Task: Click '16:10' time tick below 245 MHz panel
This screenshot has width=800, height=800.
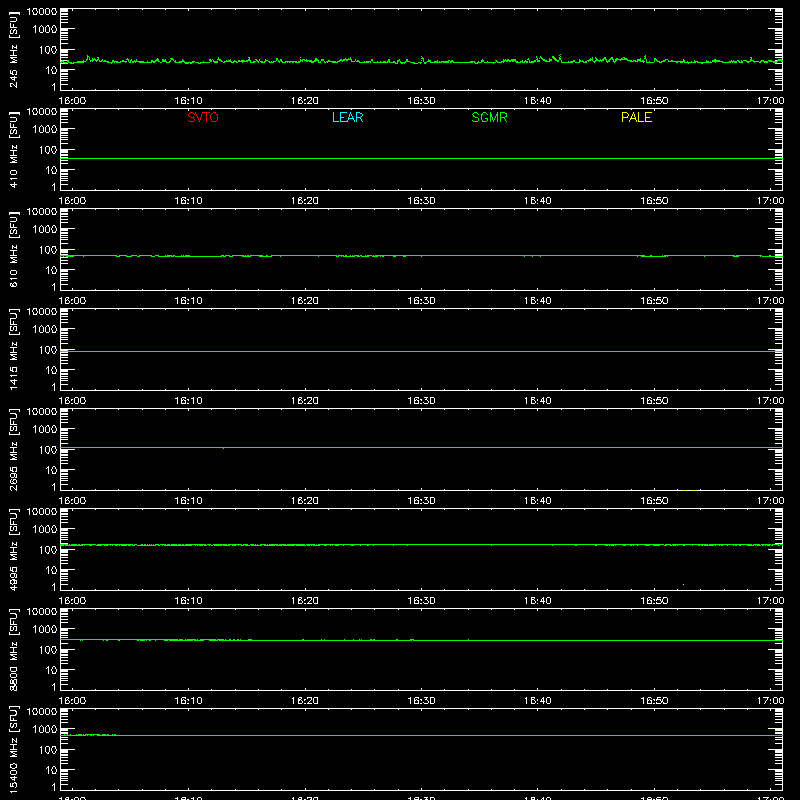Action: click(x=188, y=101)
